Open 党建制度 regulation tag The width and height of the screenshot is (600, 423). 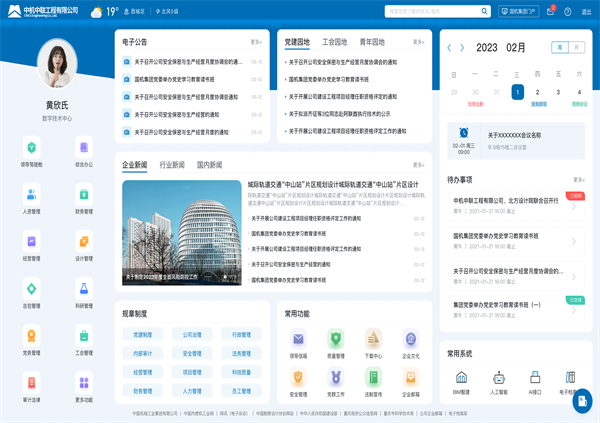click(143, 335)
